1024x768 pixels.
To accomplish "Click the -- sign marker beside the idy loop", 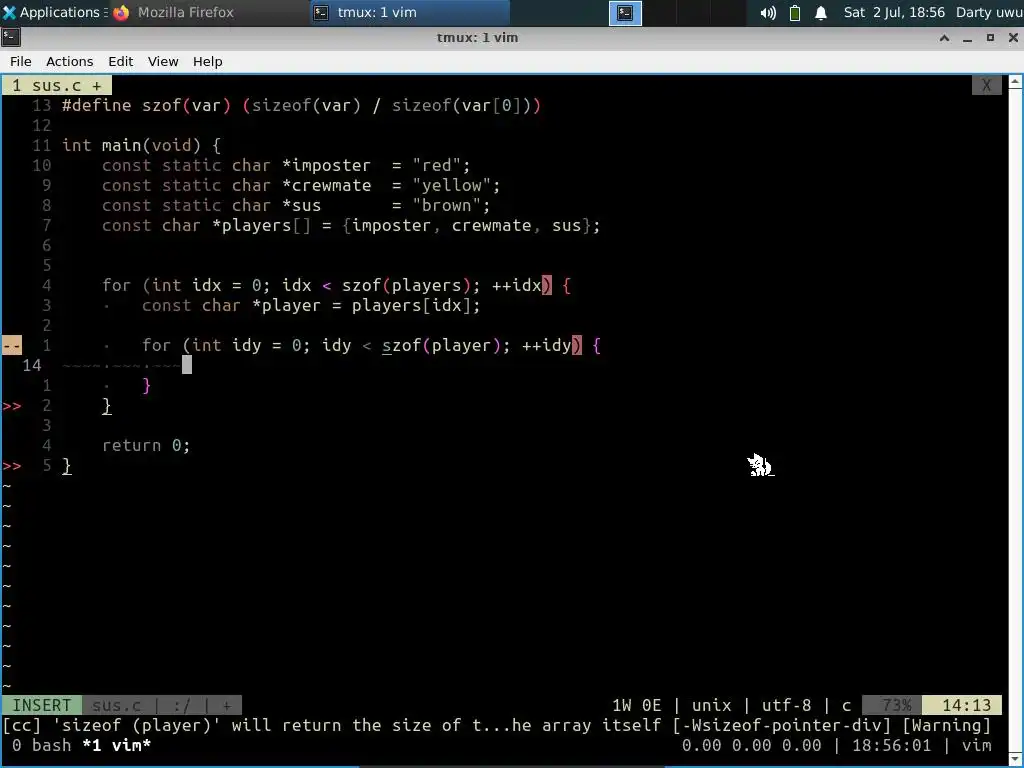I will tap(12, 345).
